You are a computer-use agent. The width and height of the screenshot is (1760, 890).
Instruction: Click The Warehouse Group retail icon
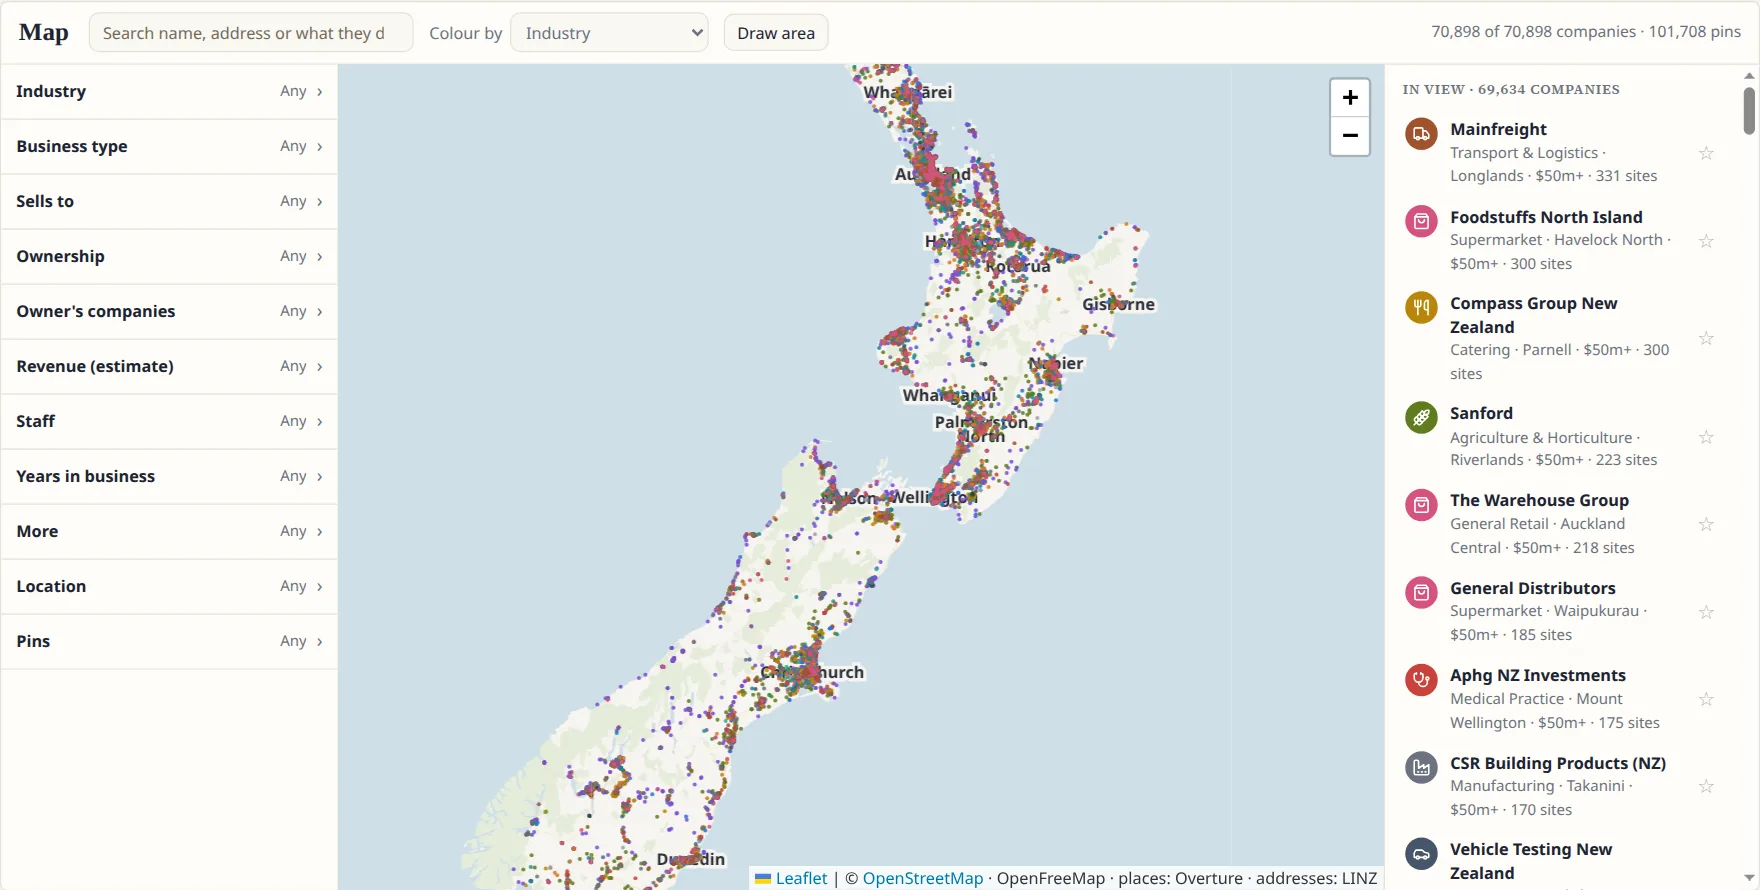1421,504
